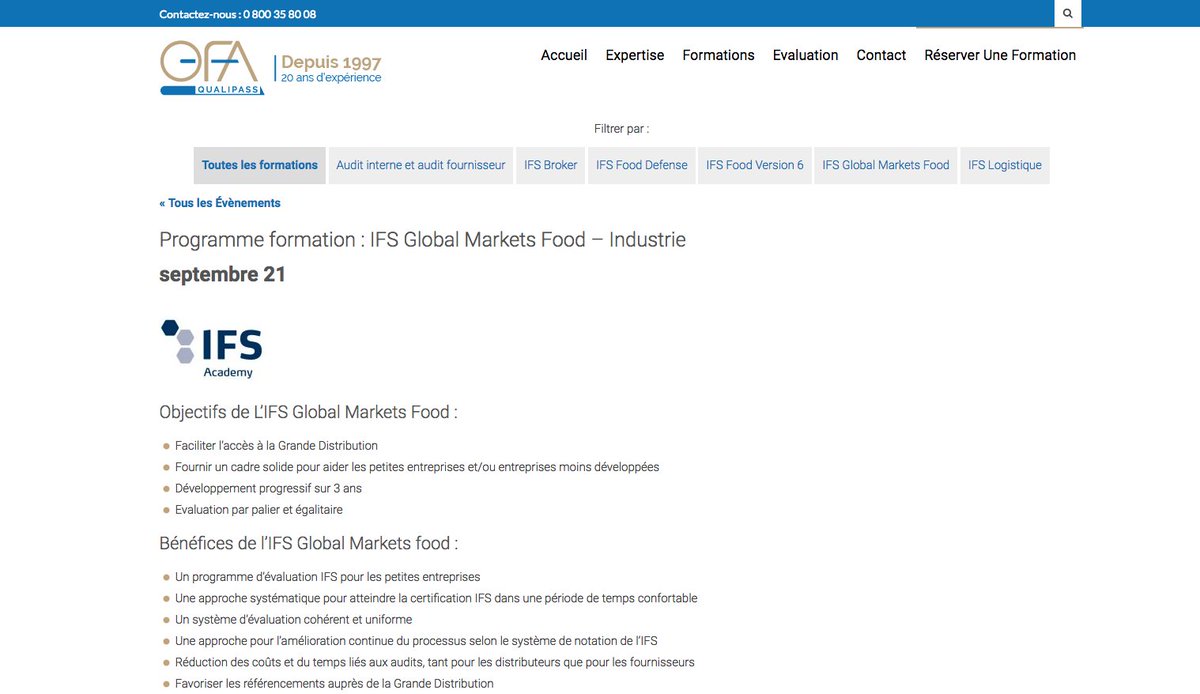Click the Objectifs de L'IFS heading
This screenshot has width=1200, height=694.
coord(308,412)
